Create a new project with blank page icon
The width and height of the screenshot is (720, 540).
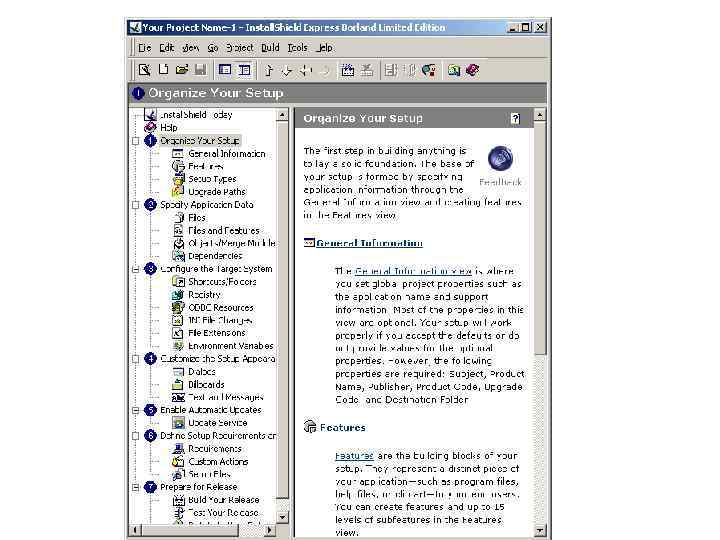tap(163, 70)
